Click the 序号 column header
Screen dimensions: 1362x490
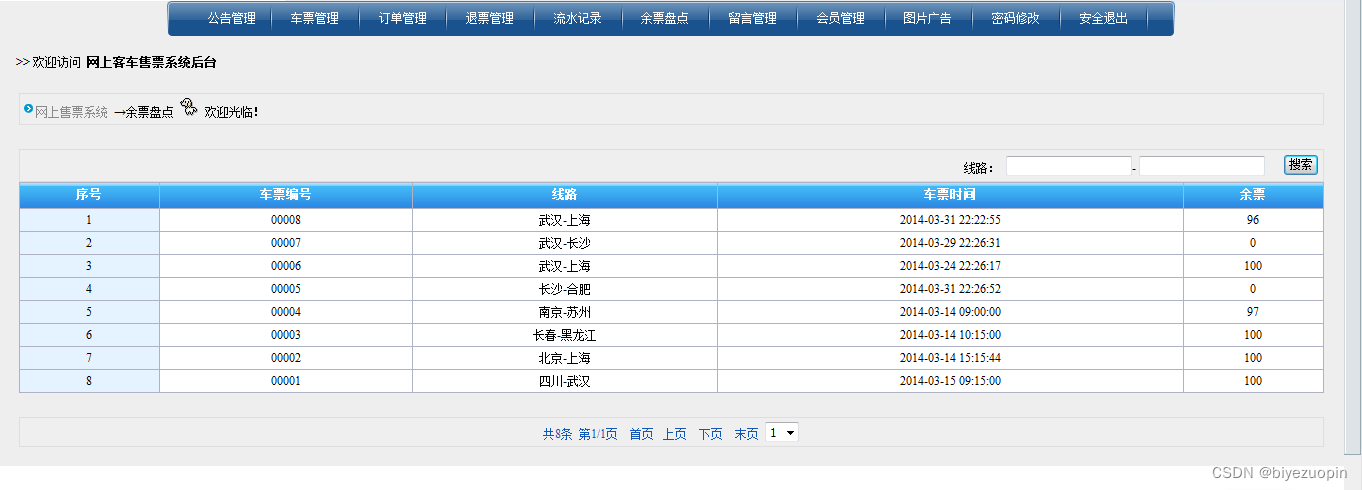(89, 195)
